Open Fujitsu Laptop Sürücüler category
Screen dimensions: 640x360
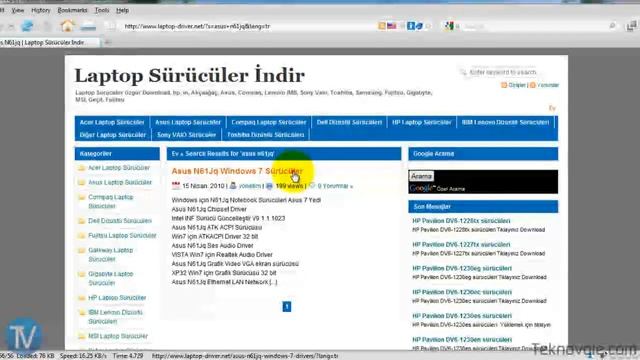click(122, 236)
